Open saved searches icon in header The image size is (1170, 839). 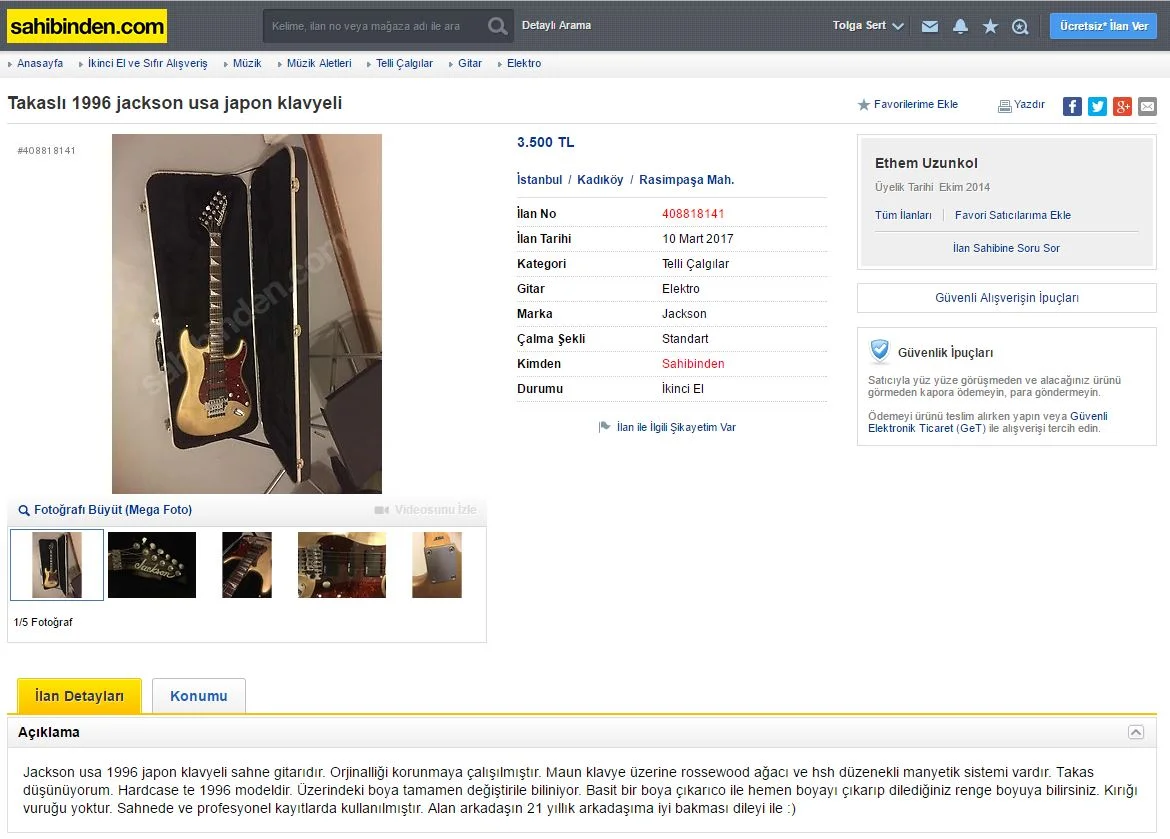1020,27
